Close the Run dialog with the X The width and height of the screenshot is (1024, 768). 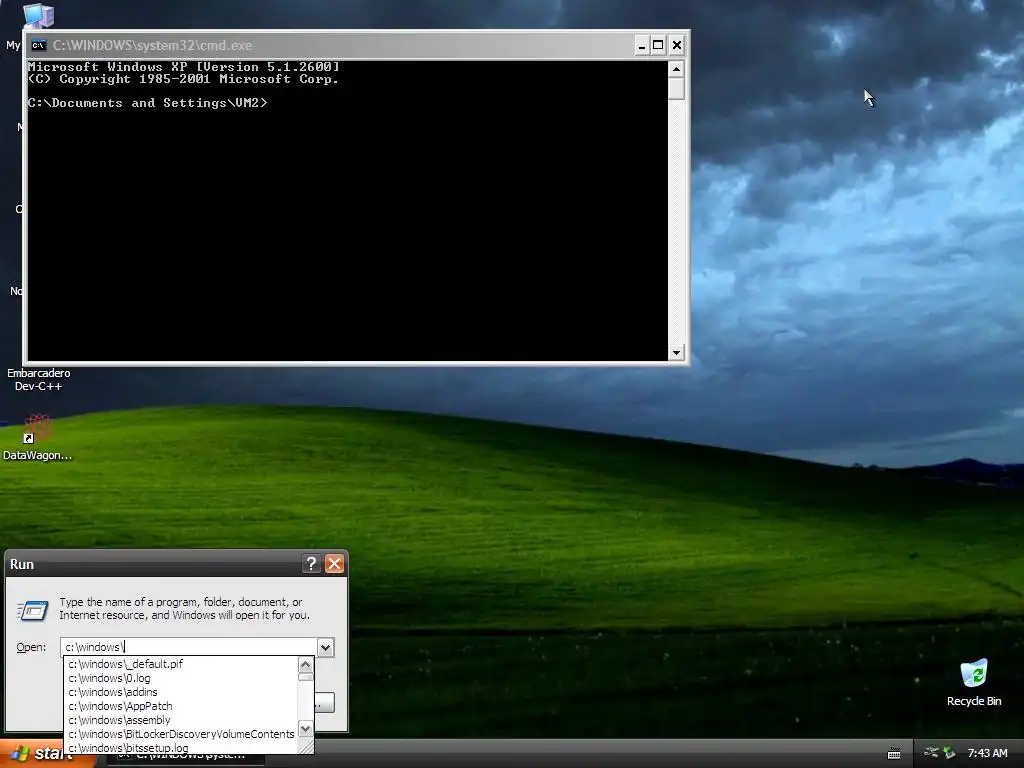[x=334, y=564]
